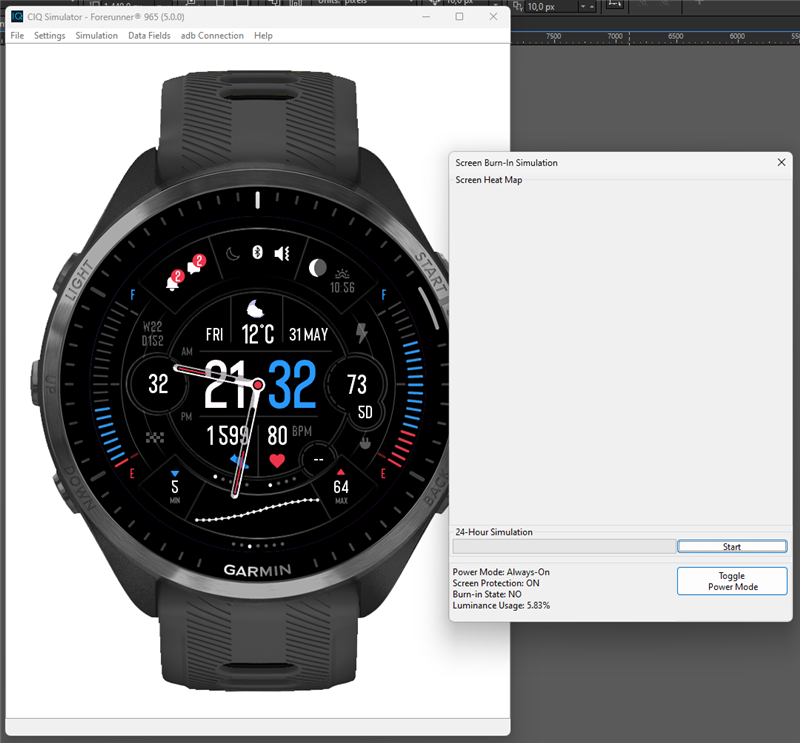The image size is (800, 743).
Task: Click the 10:56 sunrise time
Action: point(342,288)
